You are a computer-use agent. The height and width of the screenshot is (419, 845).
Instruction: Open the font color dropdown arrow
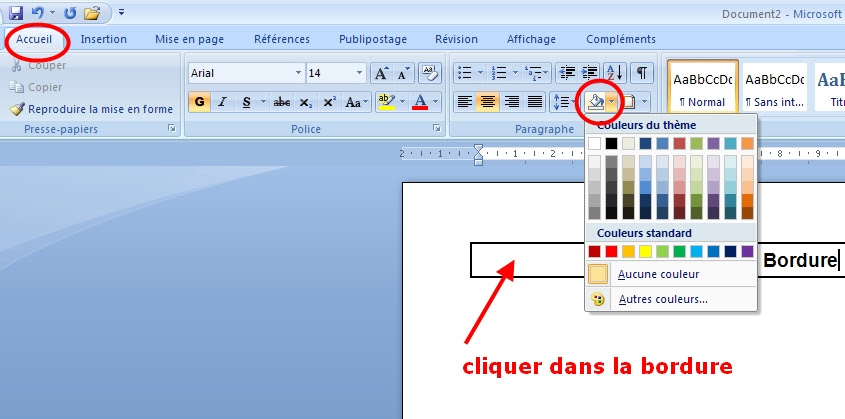click(435, 102)
